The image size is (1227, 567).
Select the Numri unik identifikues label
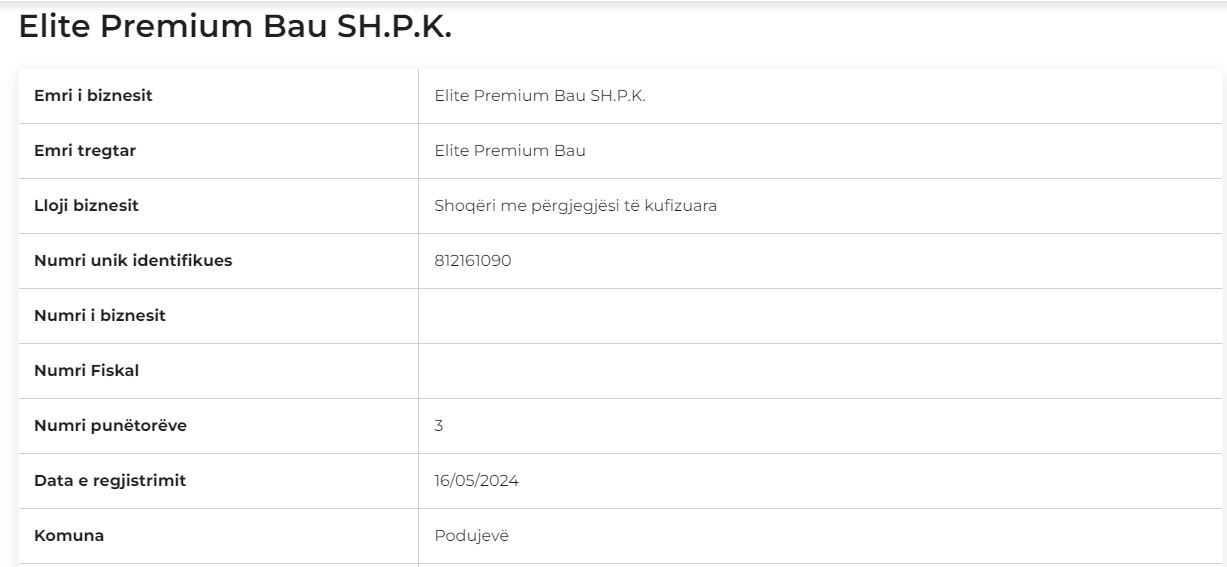tap(133, 261)
